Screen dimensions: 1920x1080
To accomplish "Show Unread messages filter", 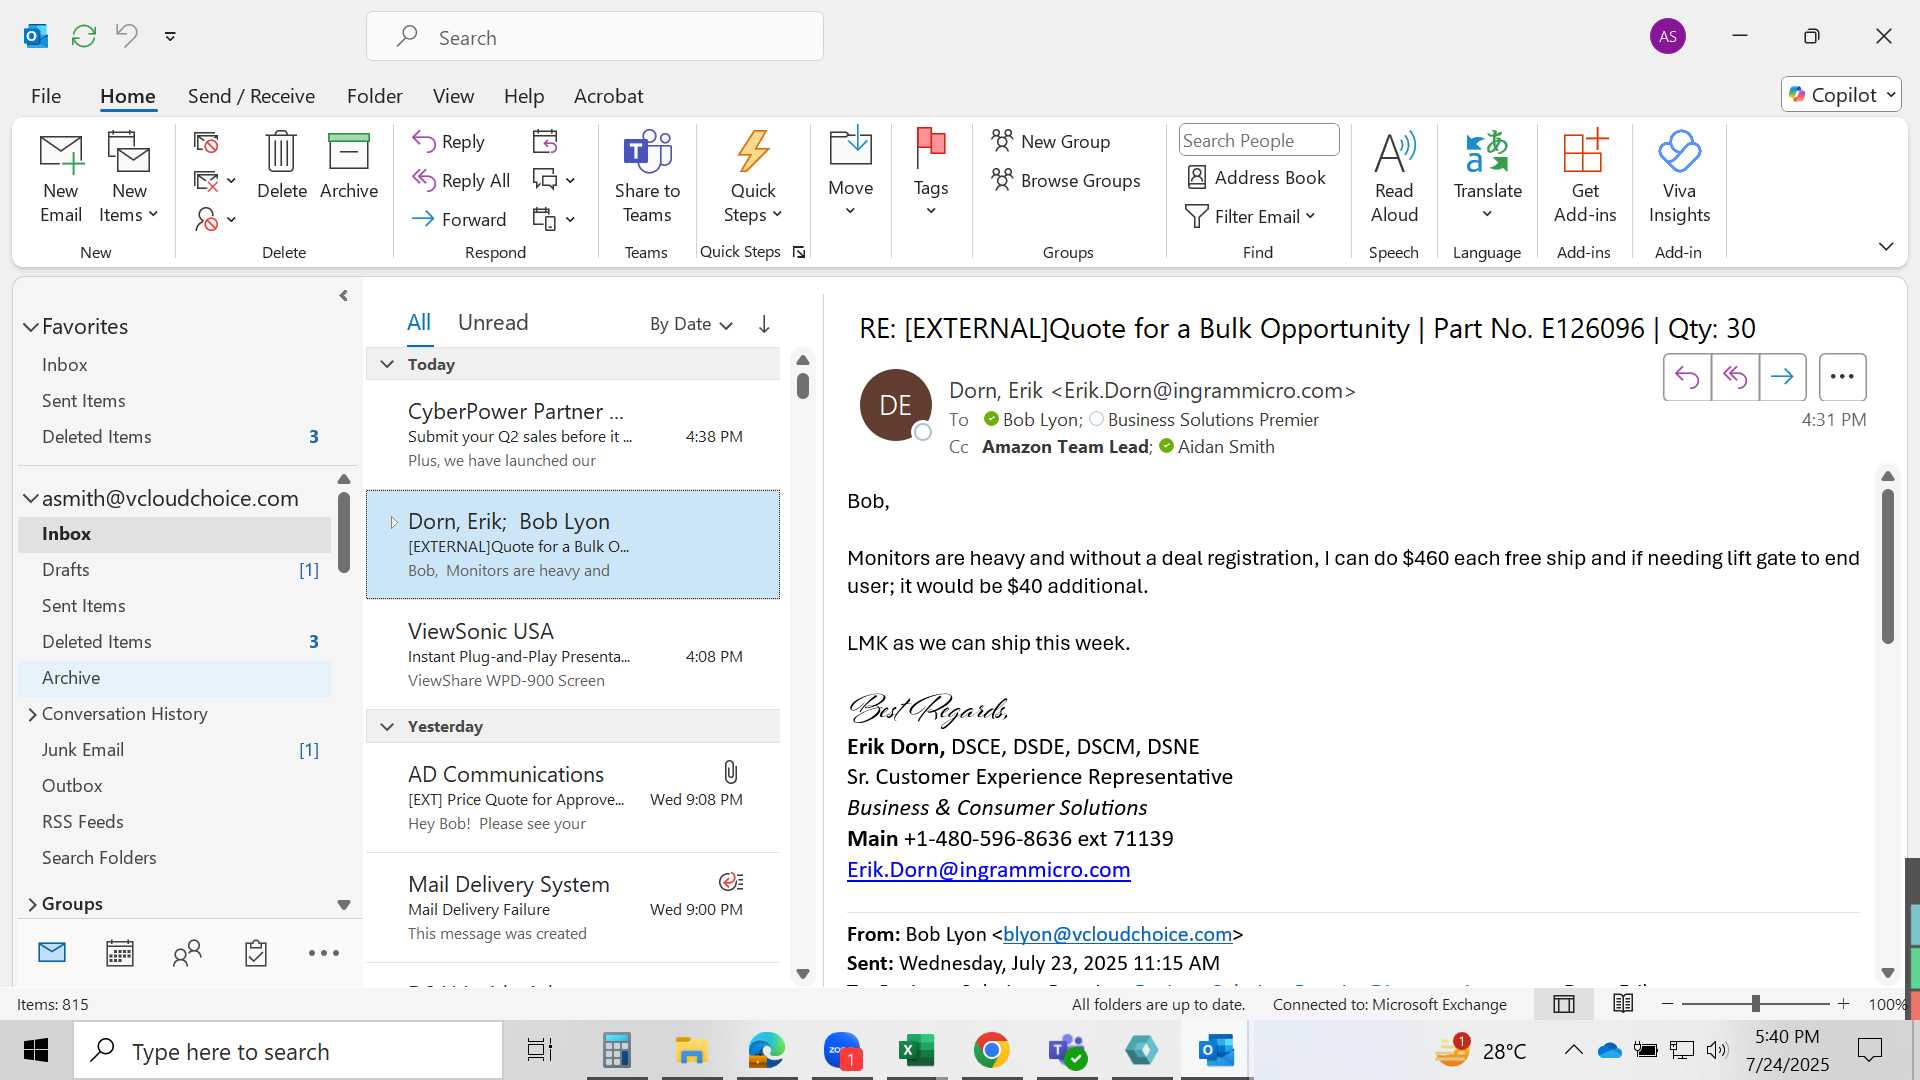I will [x=493, y=323].
